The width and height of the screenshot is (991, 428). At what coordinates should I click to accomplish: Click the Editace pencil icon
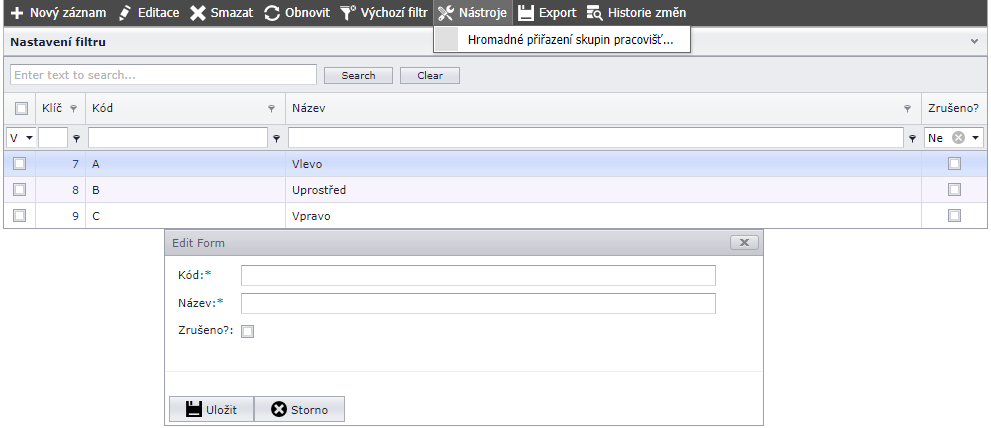[125, 13]
